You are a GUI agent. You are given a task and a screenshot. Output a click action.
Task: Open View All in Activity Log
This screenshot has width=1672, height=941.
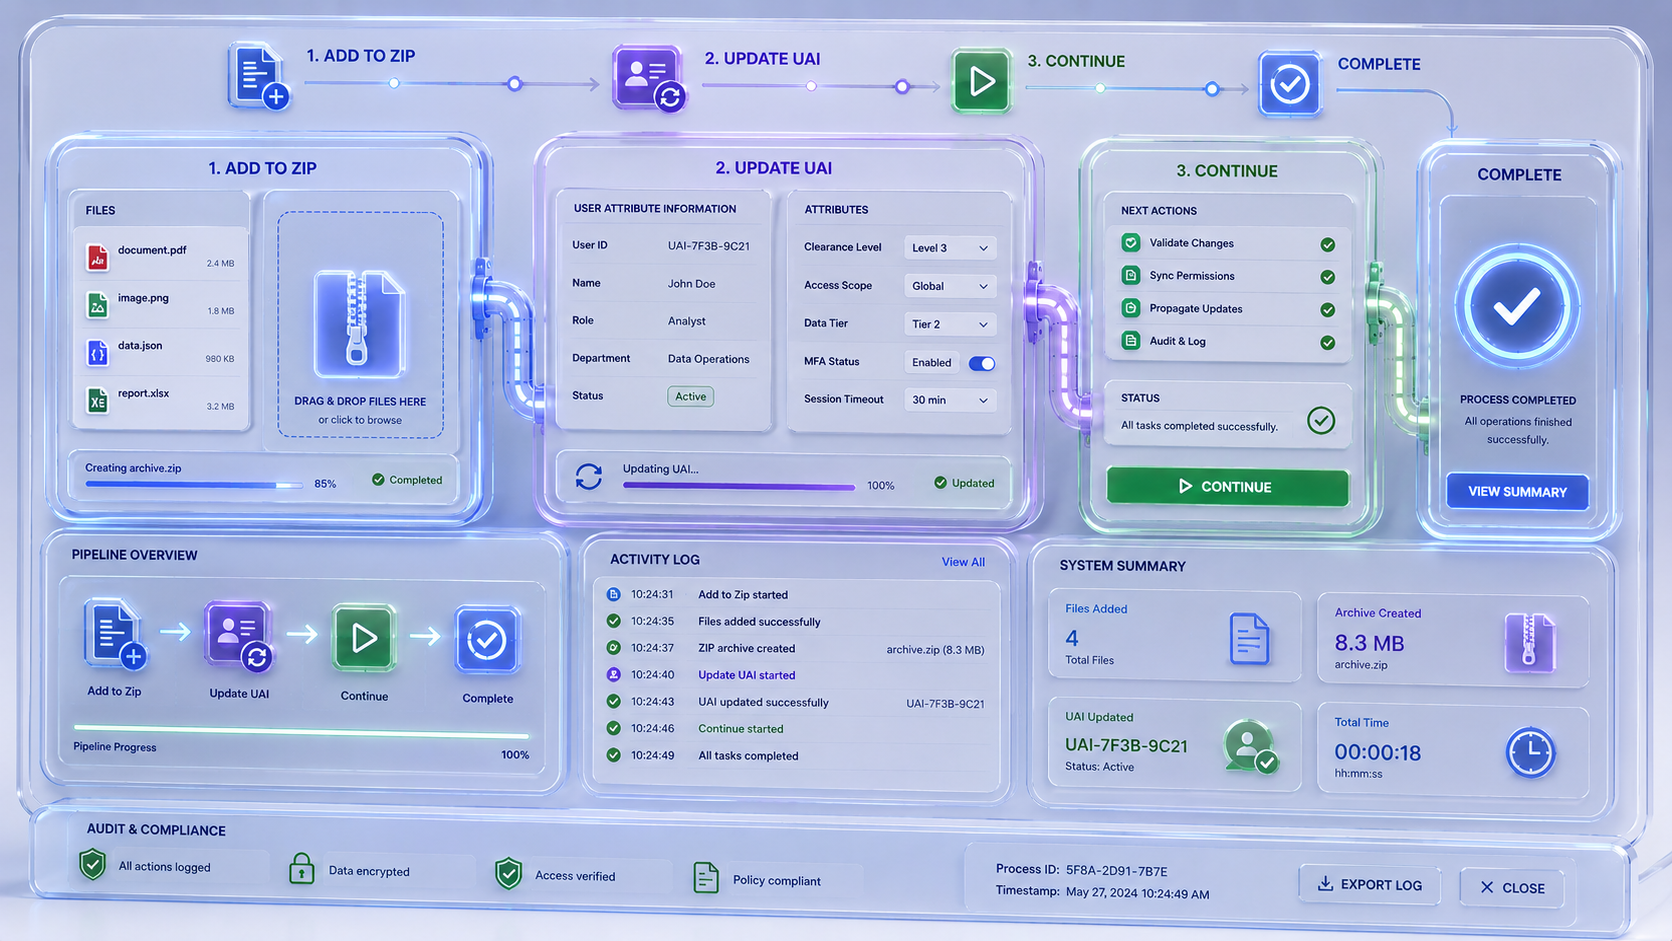[963, 562]
